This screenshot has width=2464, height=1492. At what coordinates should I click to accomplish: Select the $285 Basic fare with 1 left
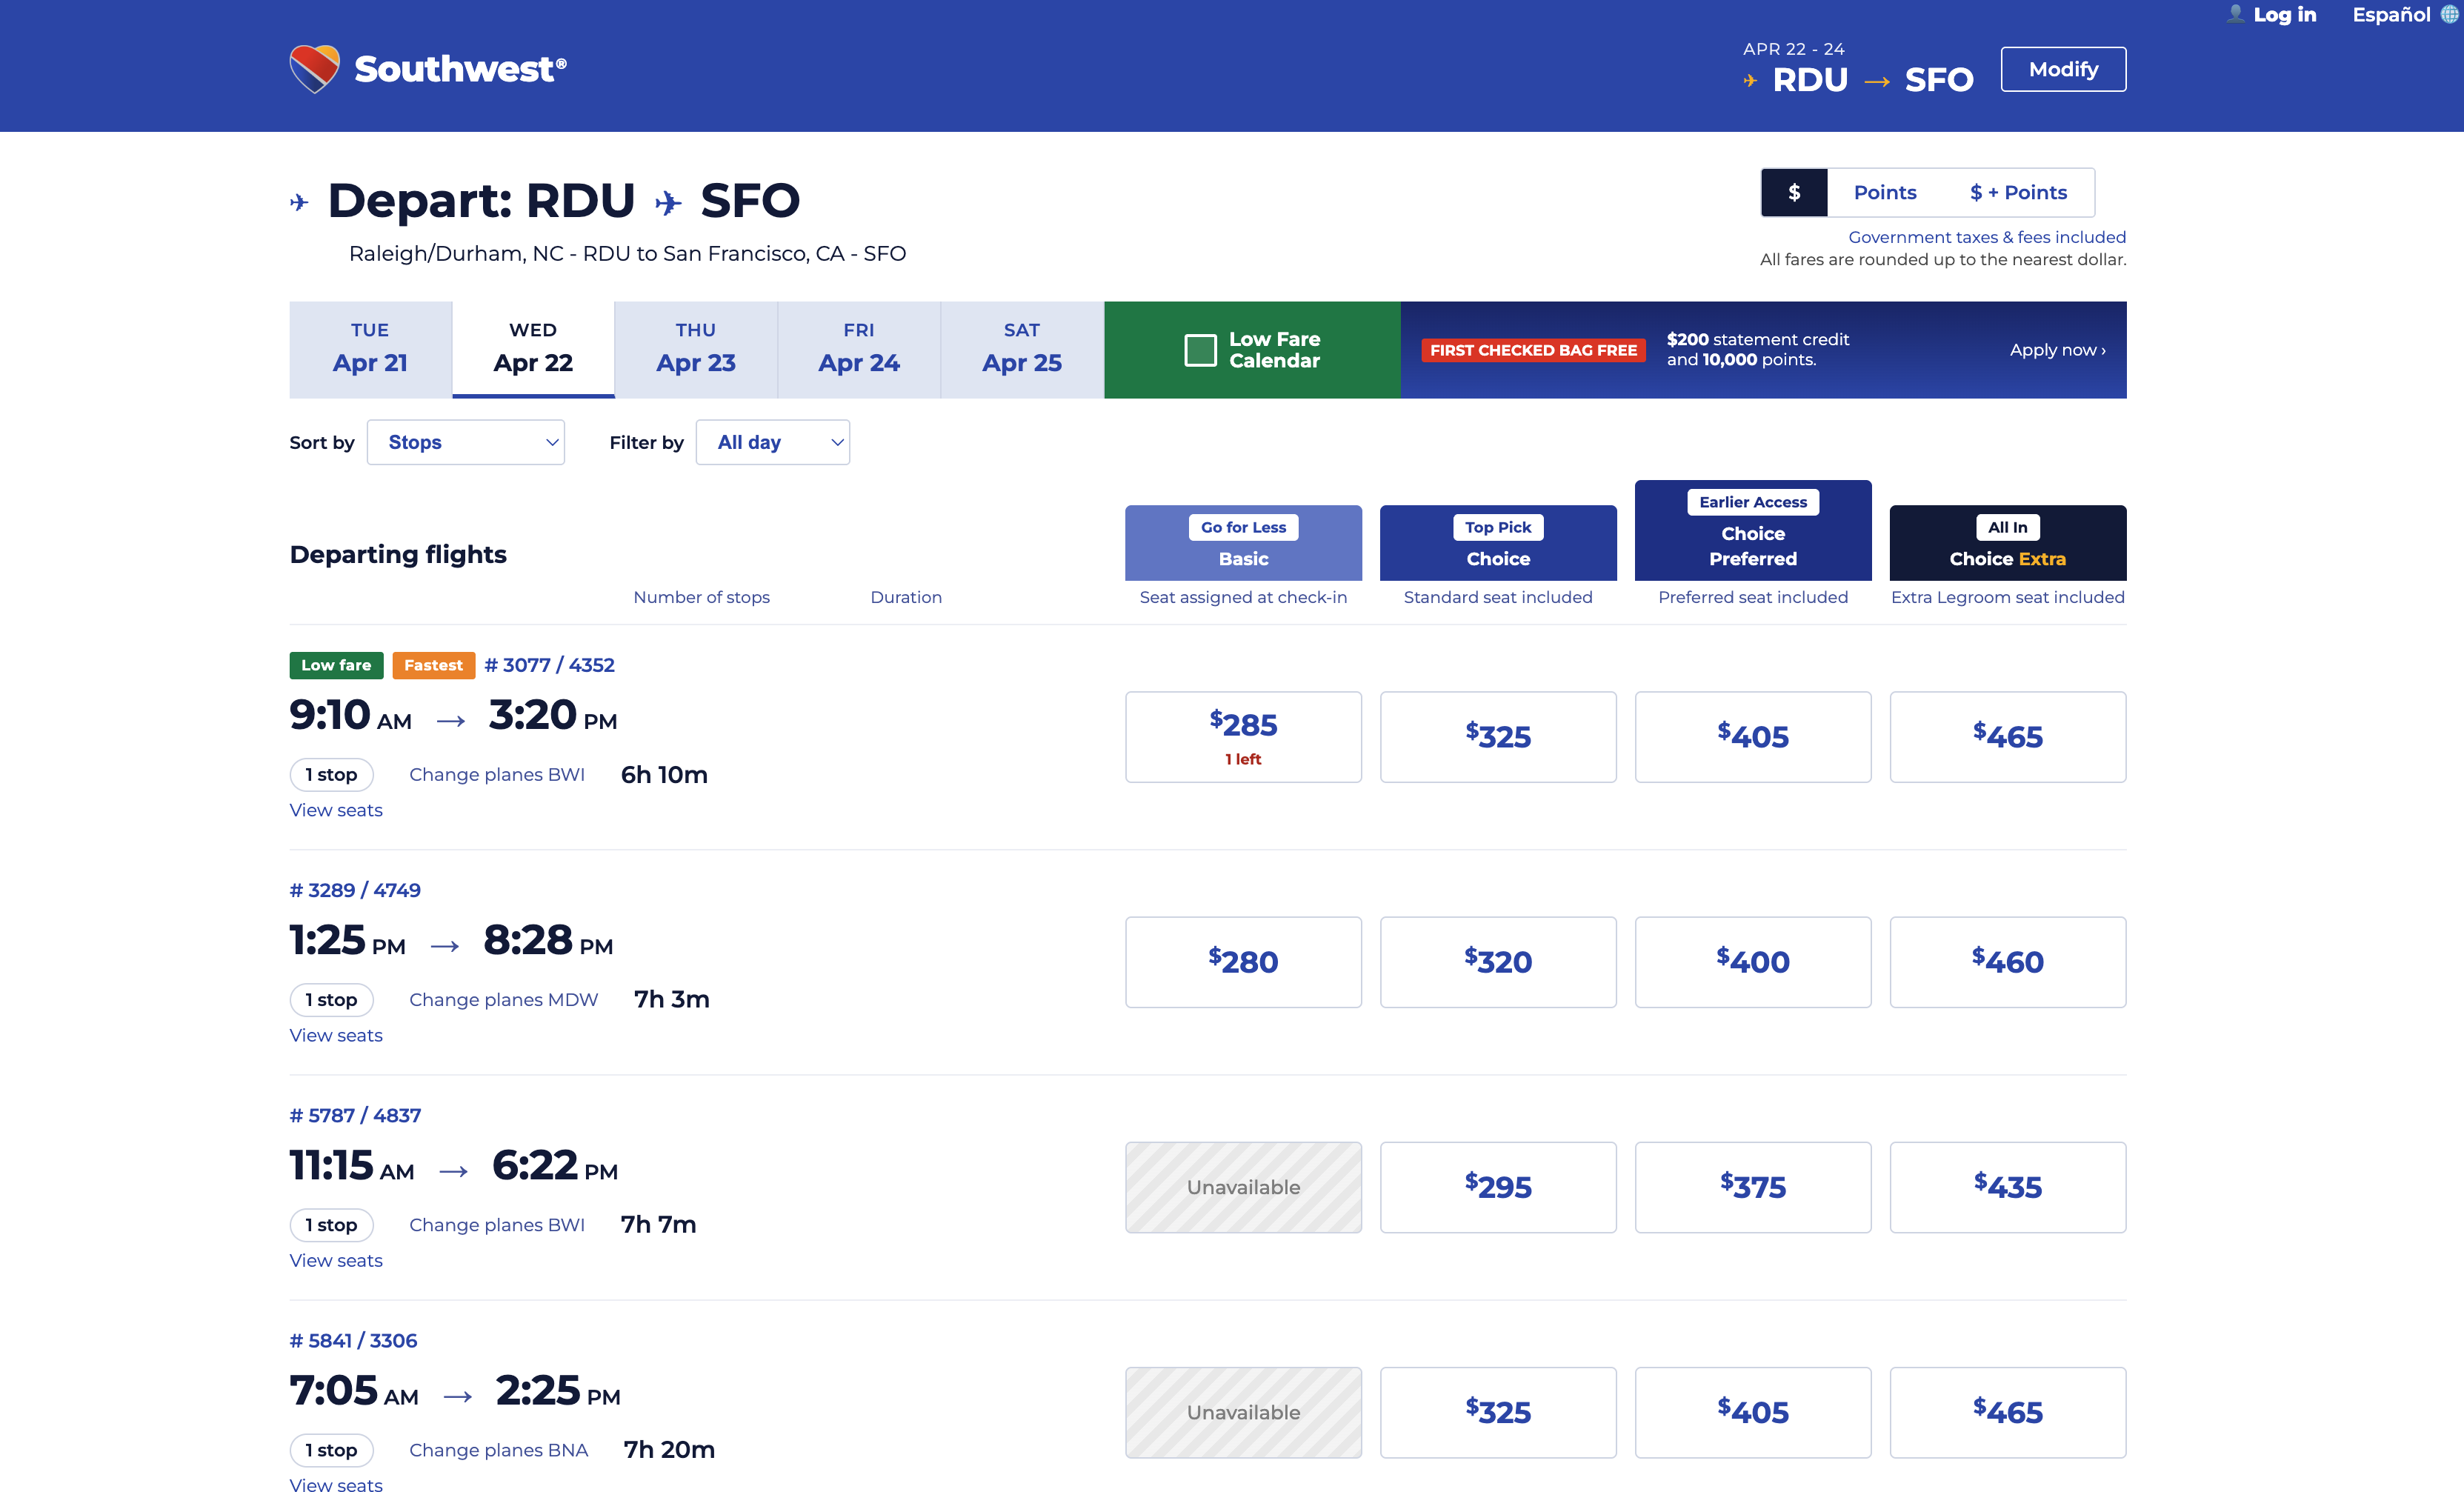[x=1243, y=737]
